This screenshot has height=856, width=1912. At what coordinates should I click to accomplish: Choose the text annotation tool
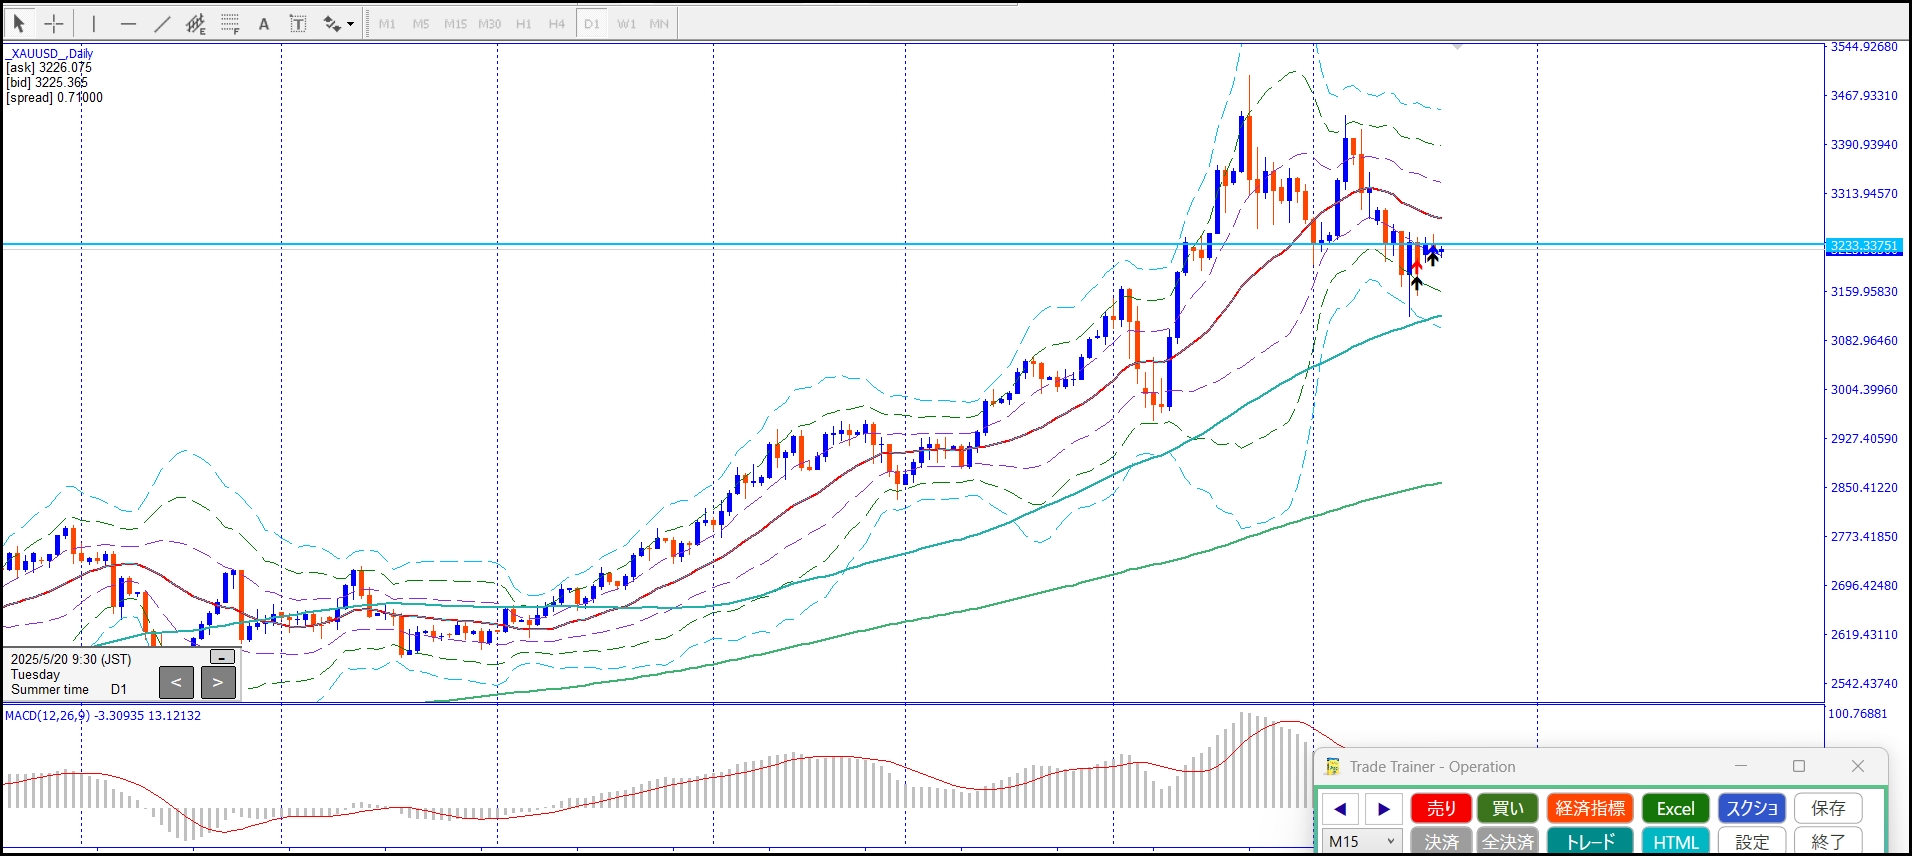click(264, 24)
